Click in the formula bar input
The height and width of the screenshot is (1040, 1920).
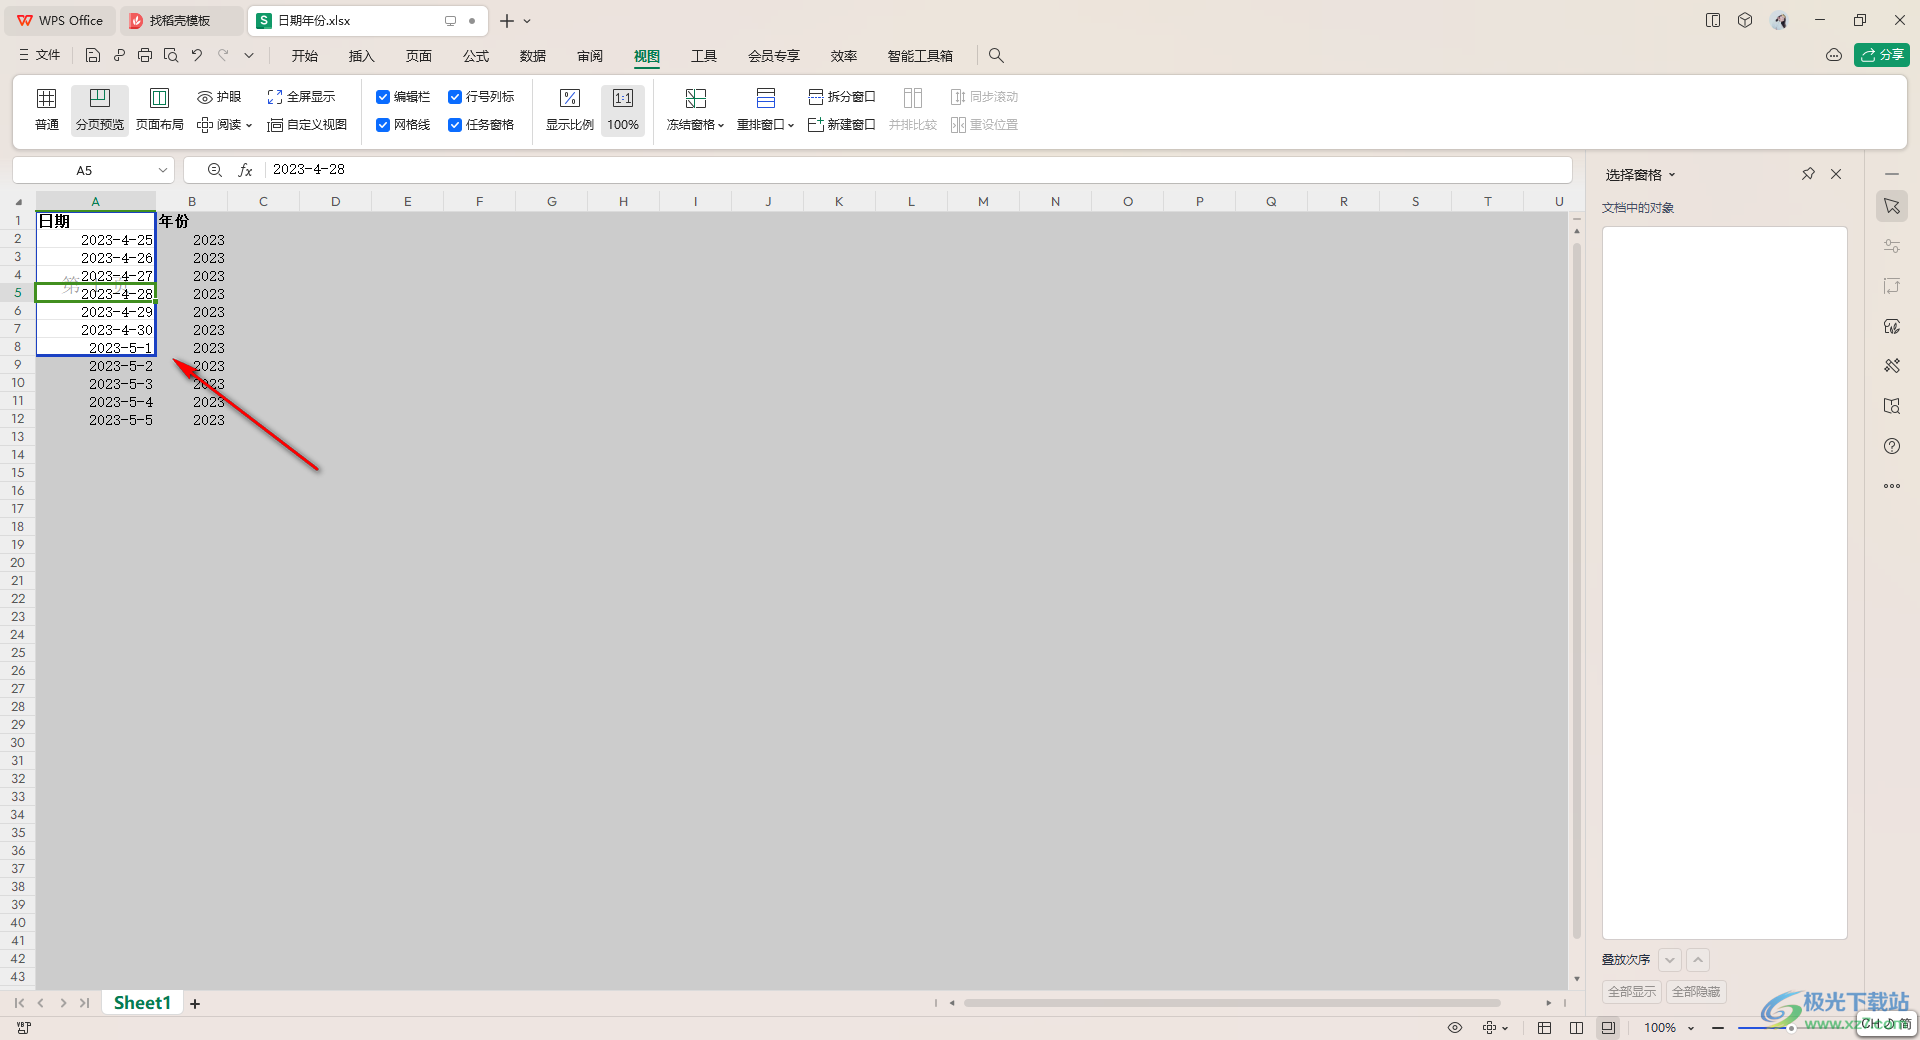click(x=900, y=170)
